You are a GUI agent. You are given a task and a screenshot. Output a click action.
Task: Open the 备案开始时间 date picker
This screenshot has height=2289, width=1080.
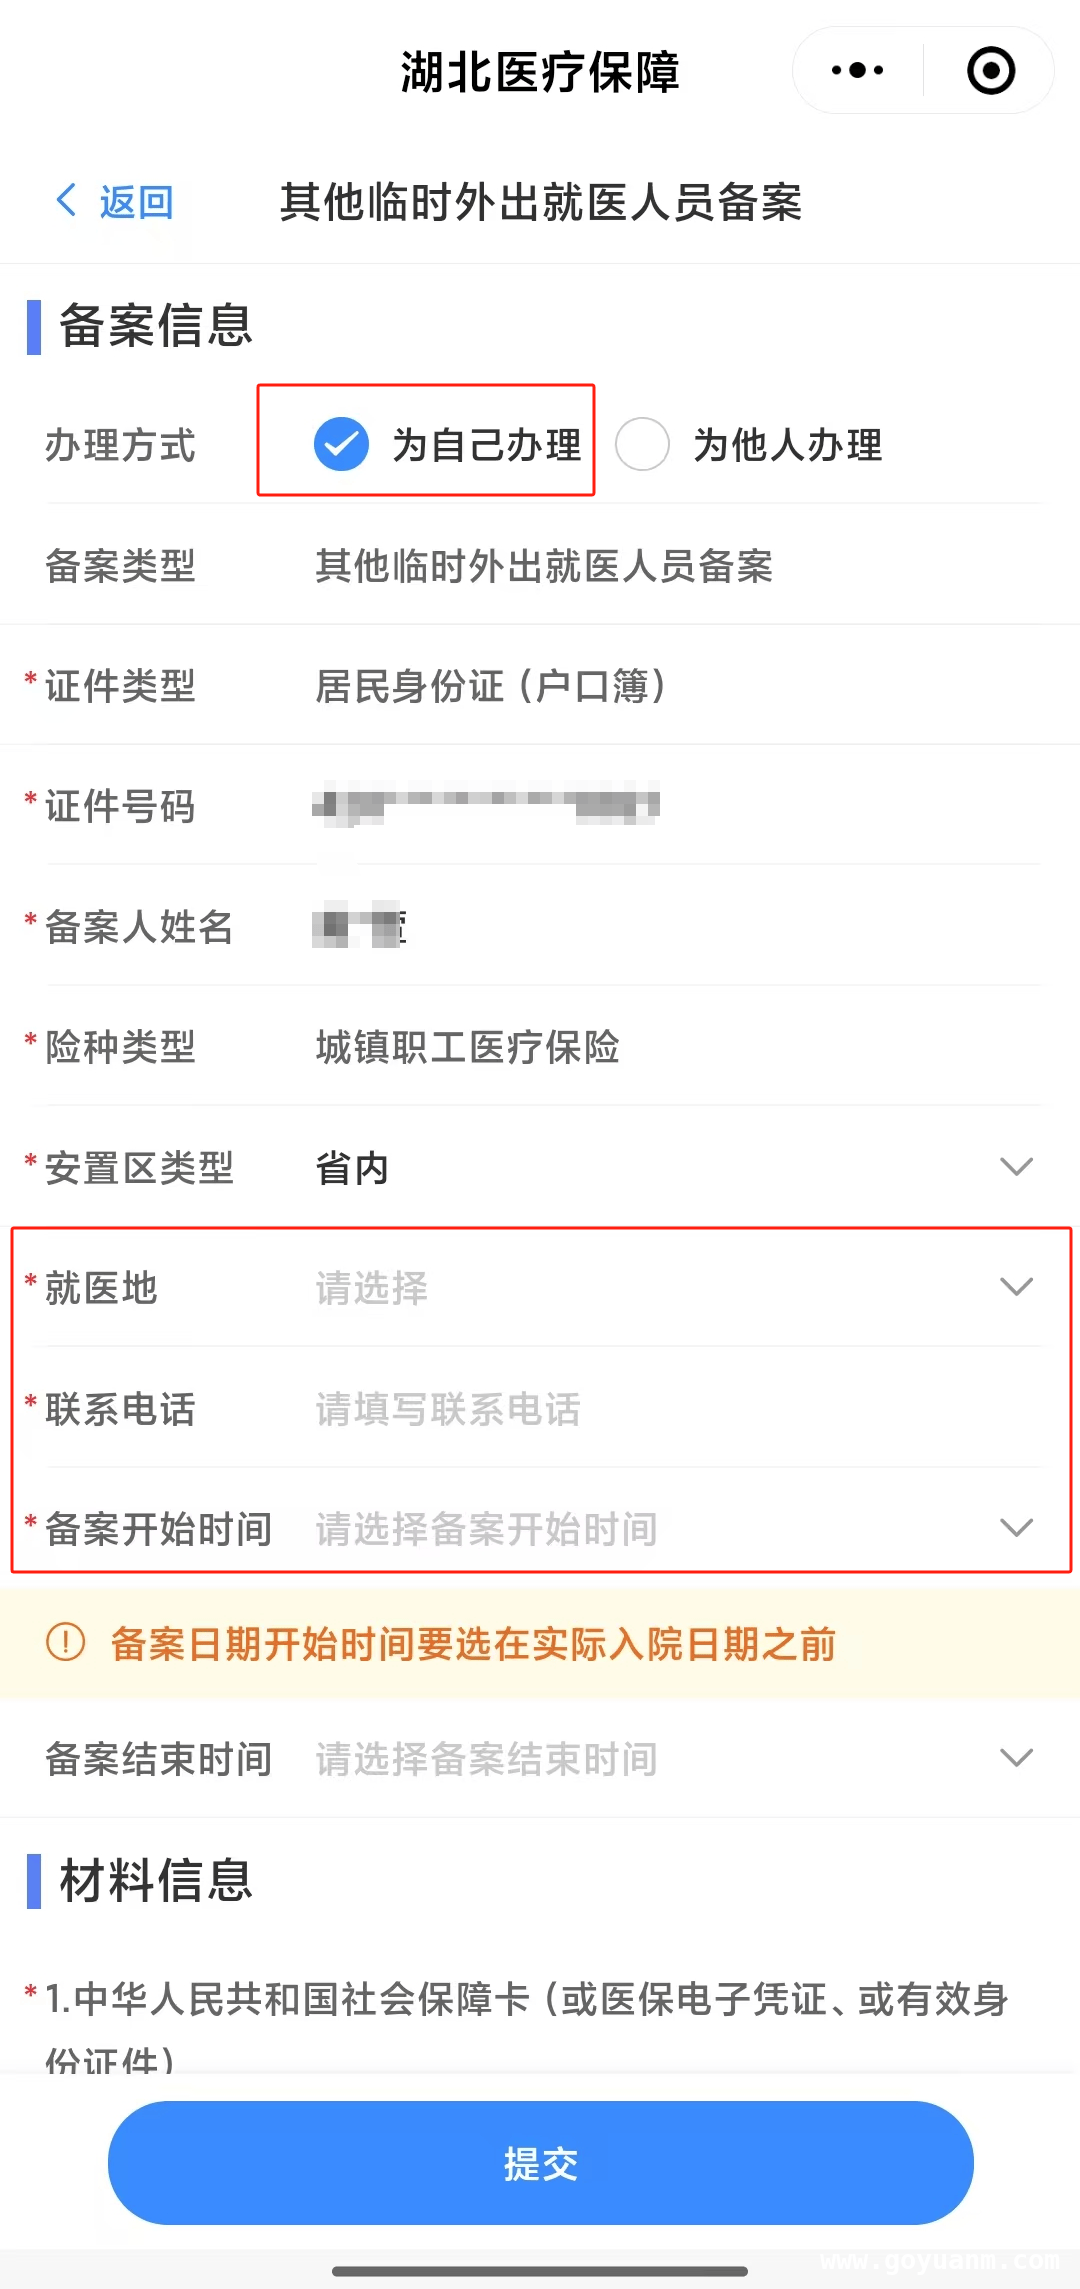pyautogui.click(x=540, y=1528)
